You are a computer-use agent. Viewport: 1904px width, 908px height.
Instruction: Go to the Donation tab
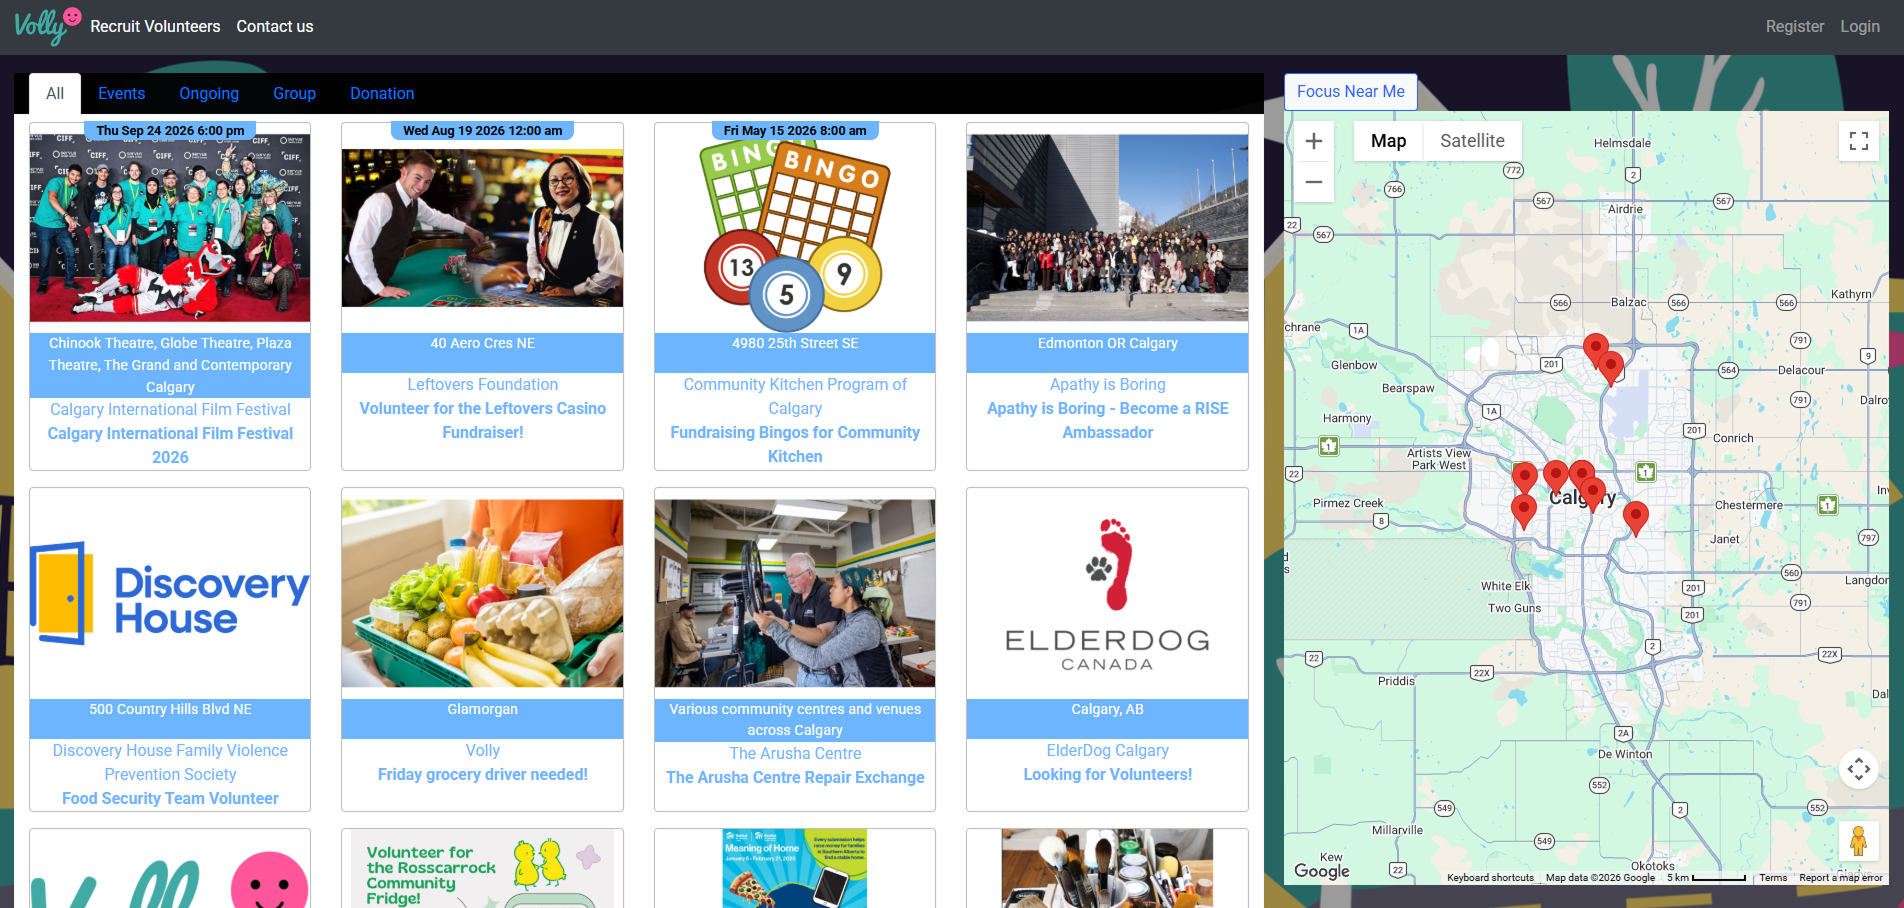382,93
